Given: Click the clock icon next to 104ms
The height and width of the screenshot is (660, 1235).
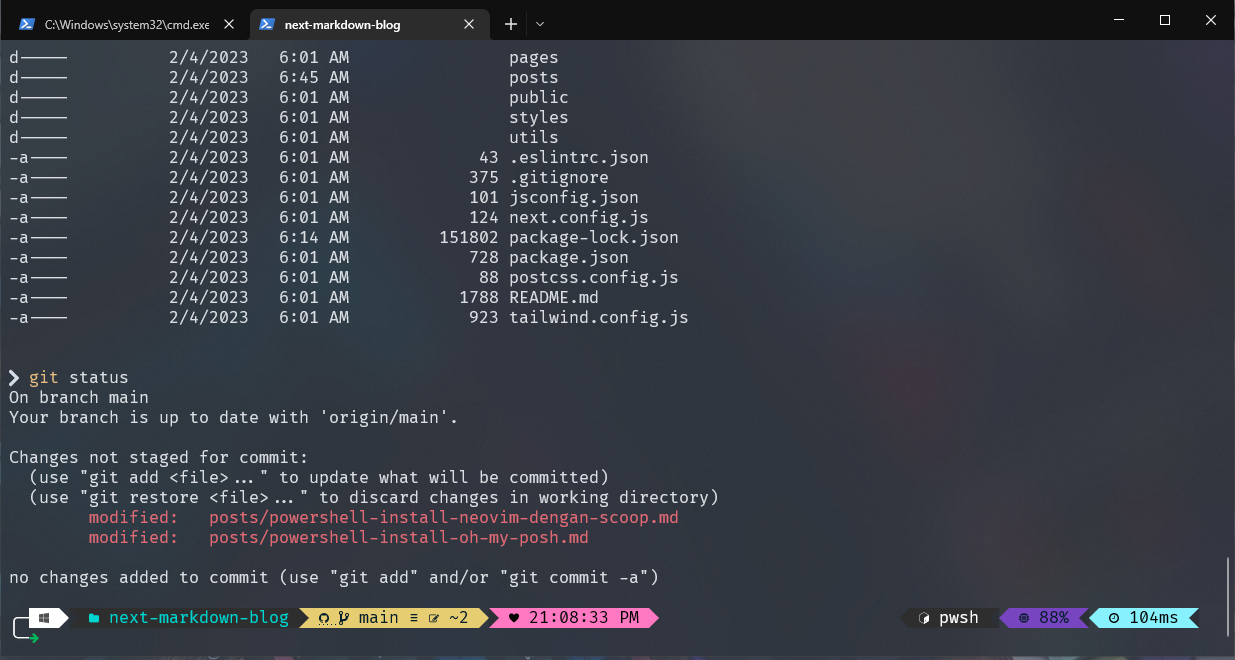Looking at the screenshot, I should 1114,618.
